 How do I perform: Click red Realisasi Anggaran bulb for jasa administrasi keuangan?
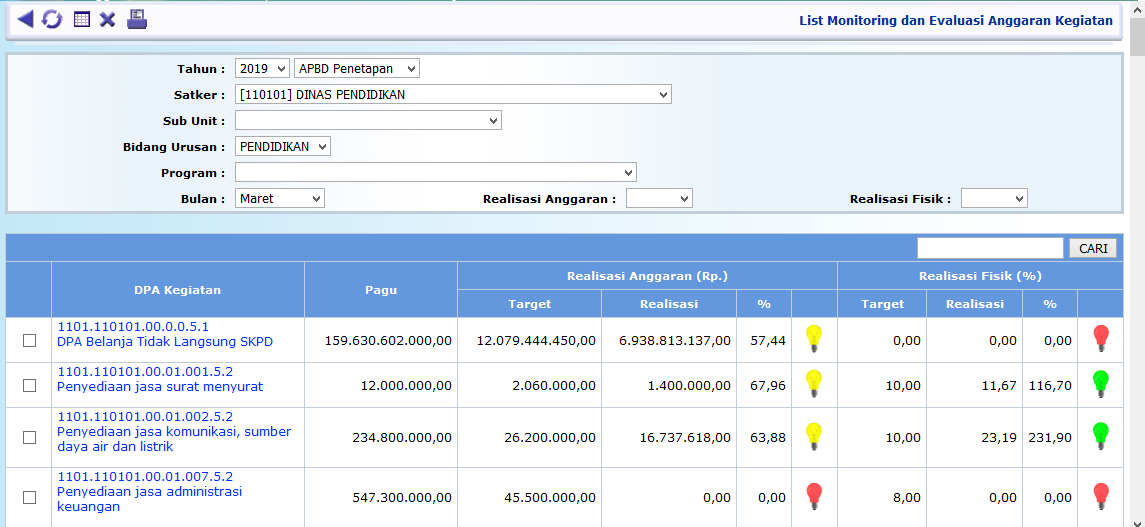(x=814, y=496)
